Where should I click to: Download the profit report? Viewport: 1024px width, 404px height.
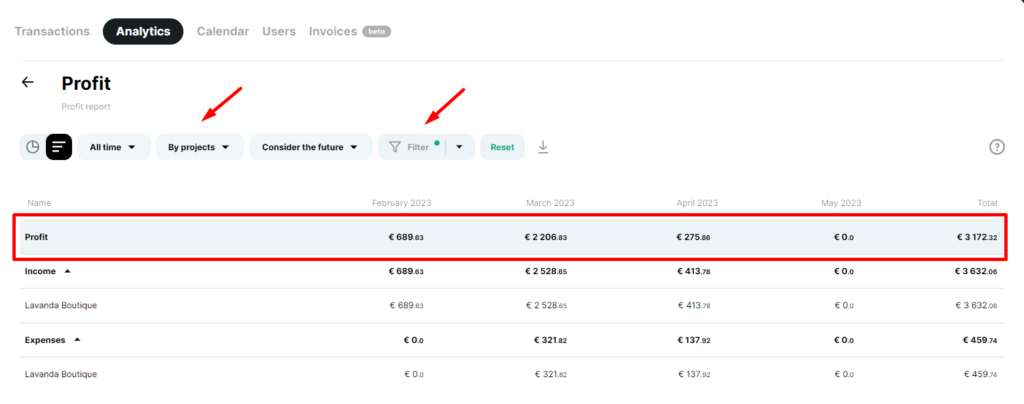coord(543,148)
